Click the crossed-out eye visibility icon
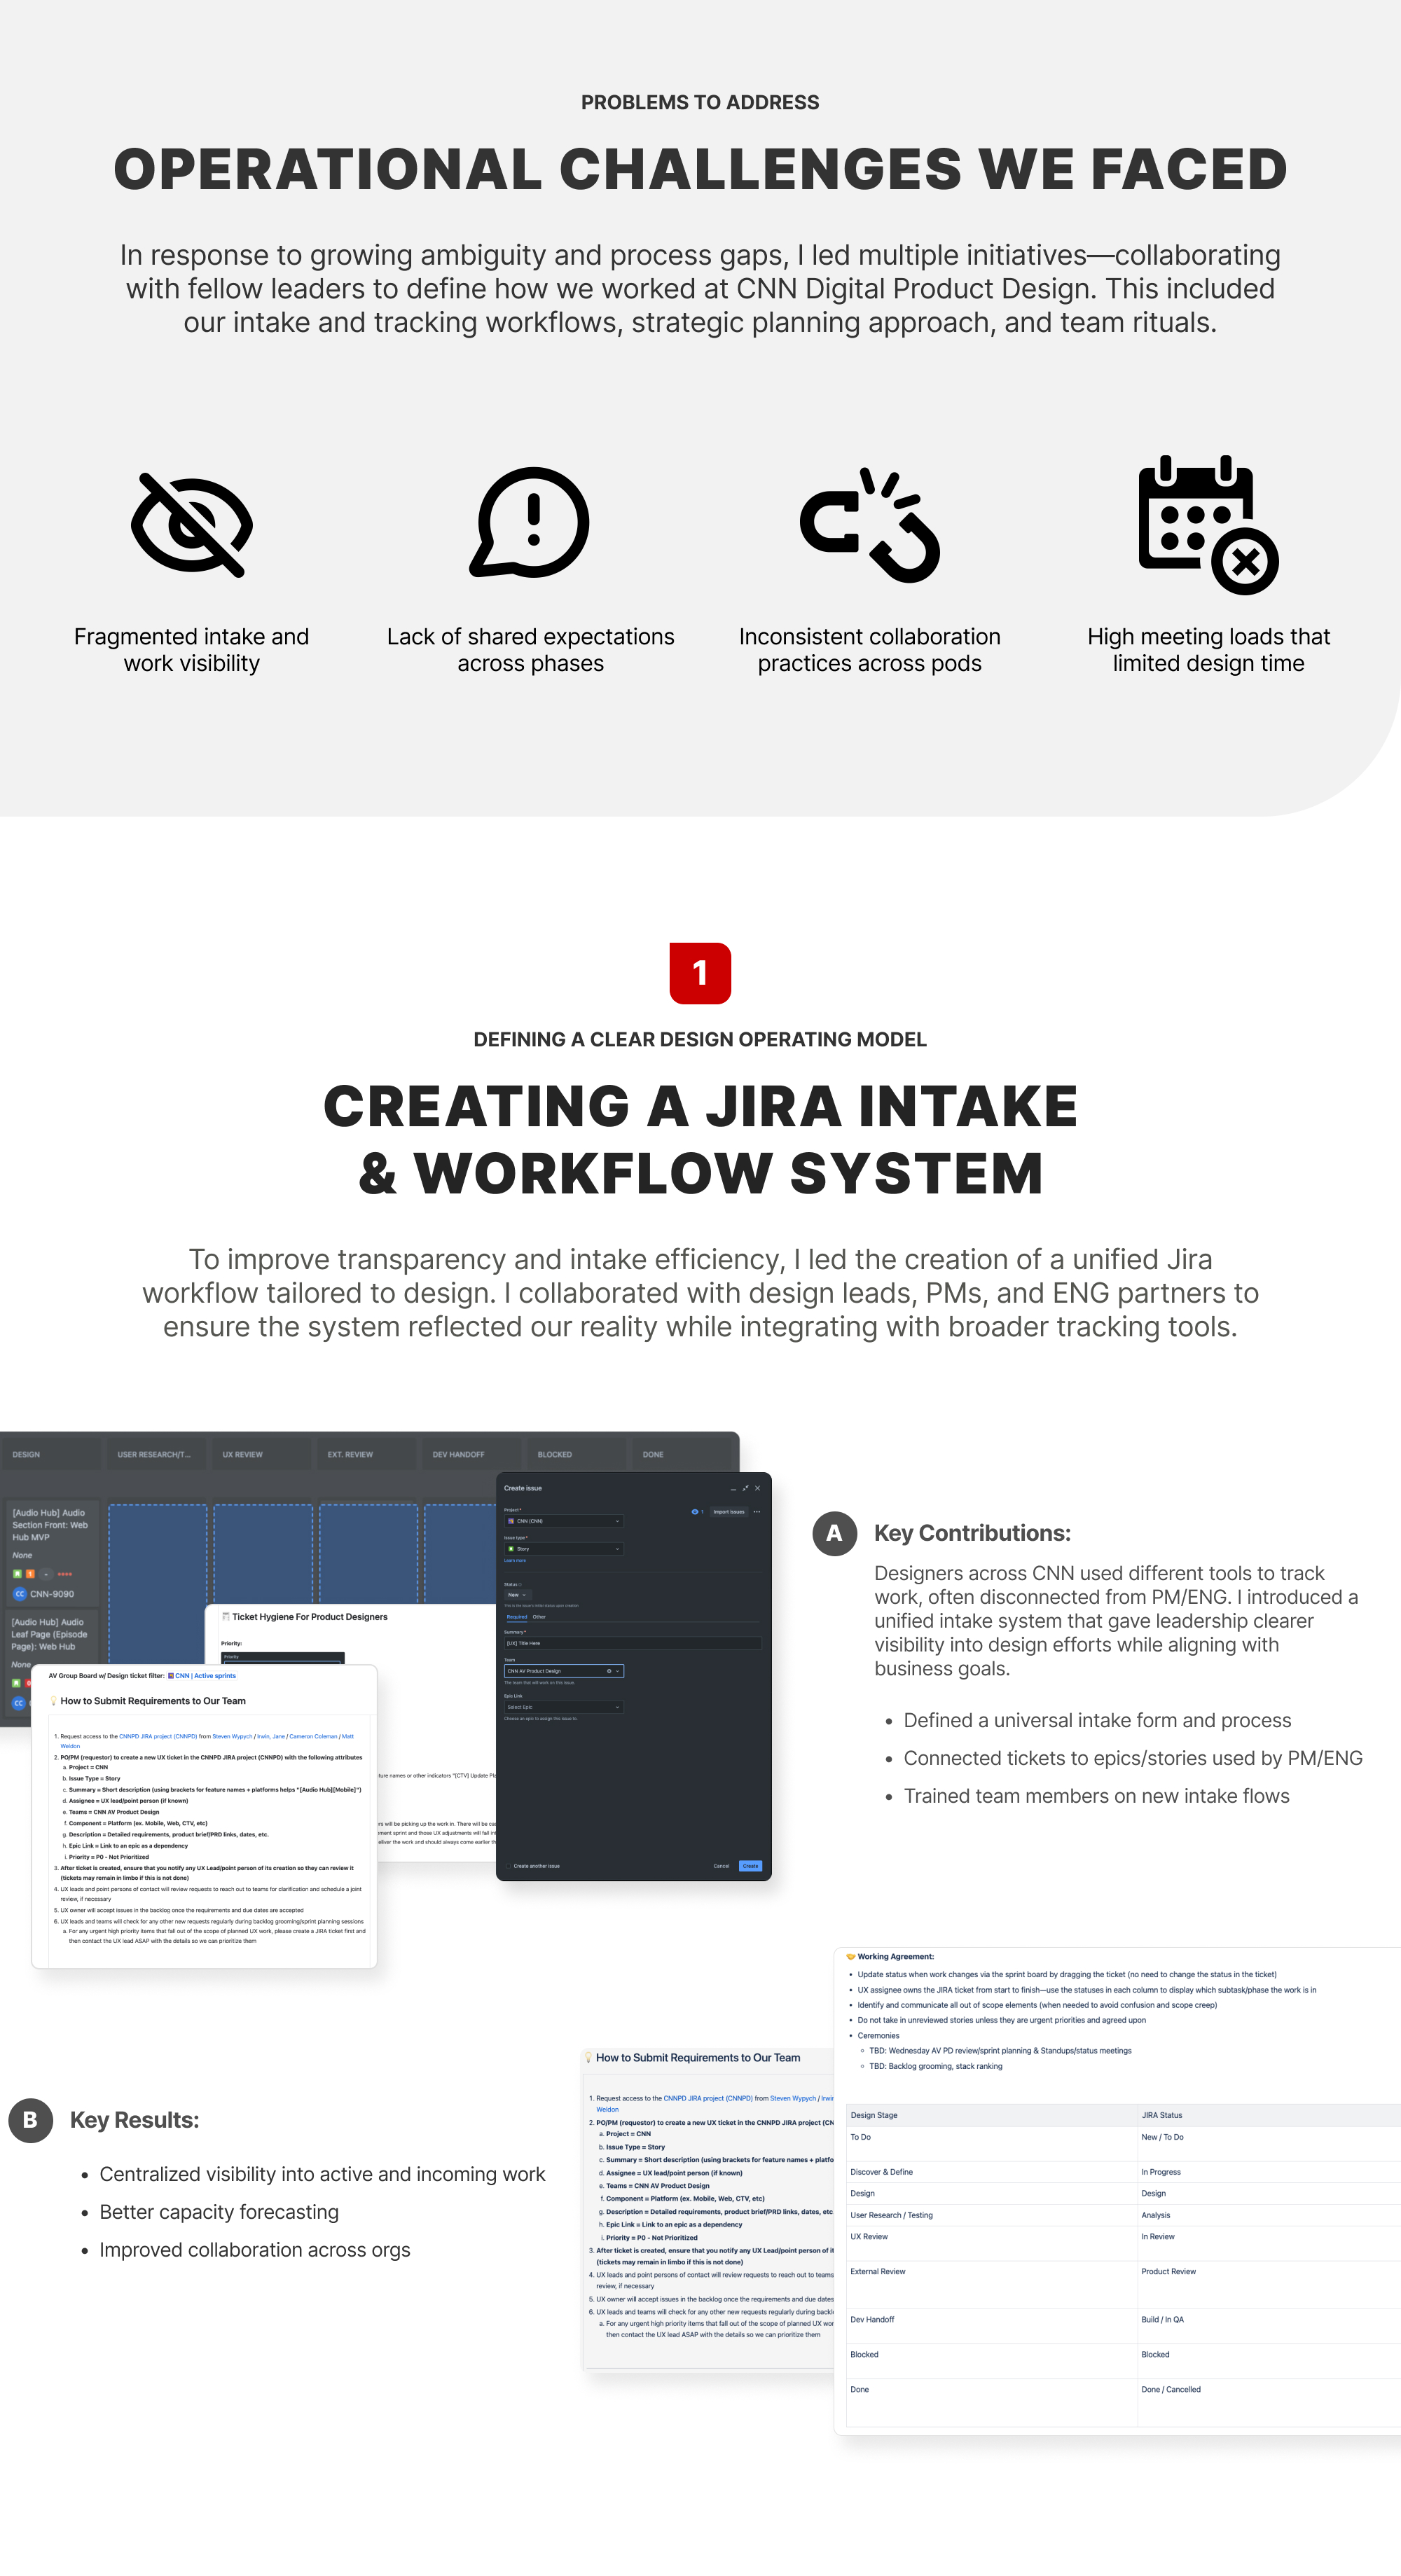The image size is (1401, 2576). tap(192, 525)
